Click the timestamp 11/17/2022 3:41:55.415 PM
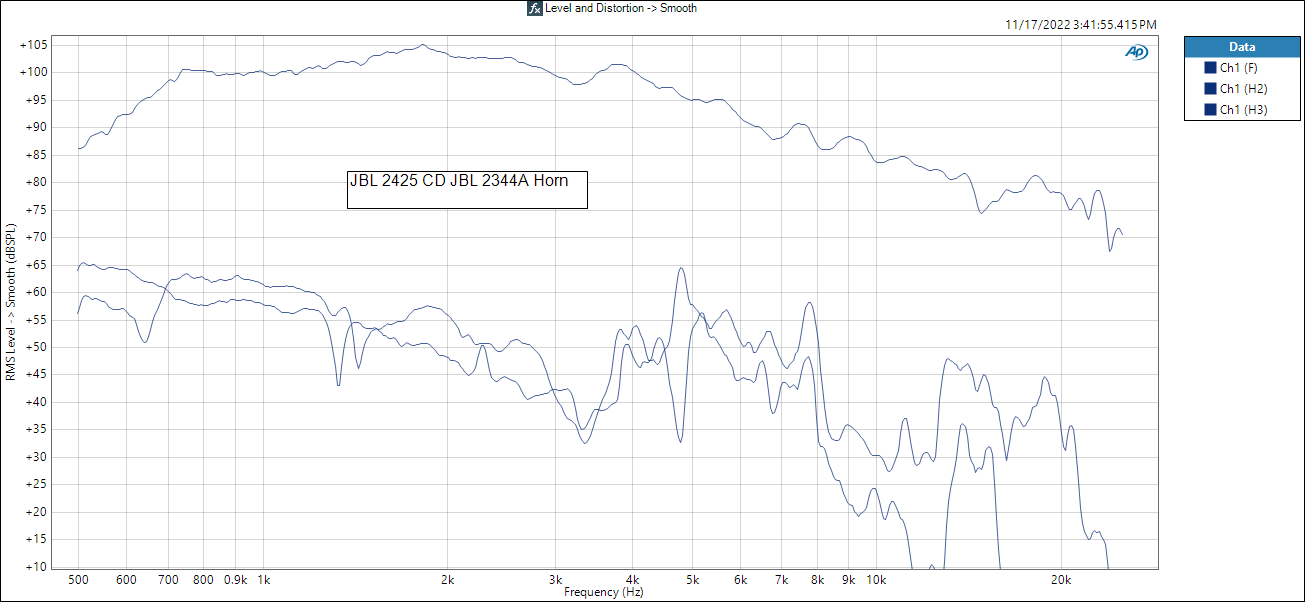 tap(1080, 25)
